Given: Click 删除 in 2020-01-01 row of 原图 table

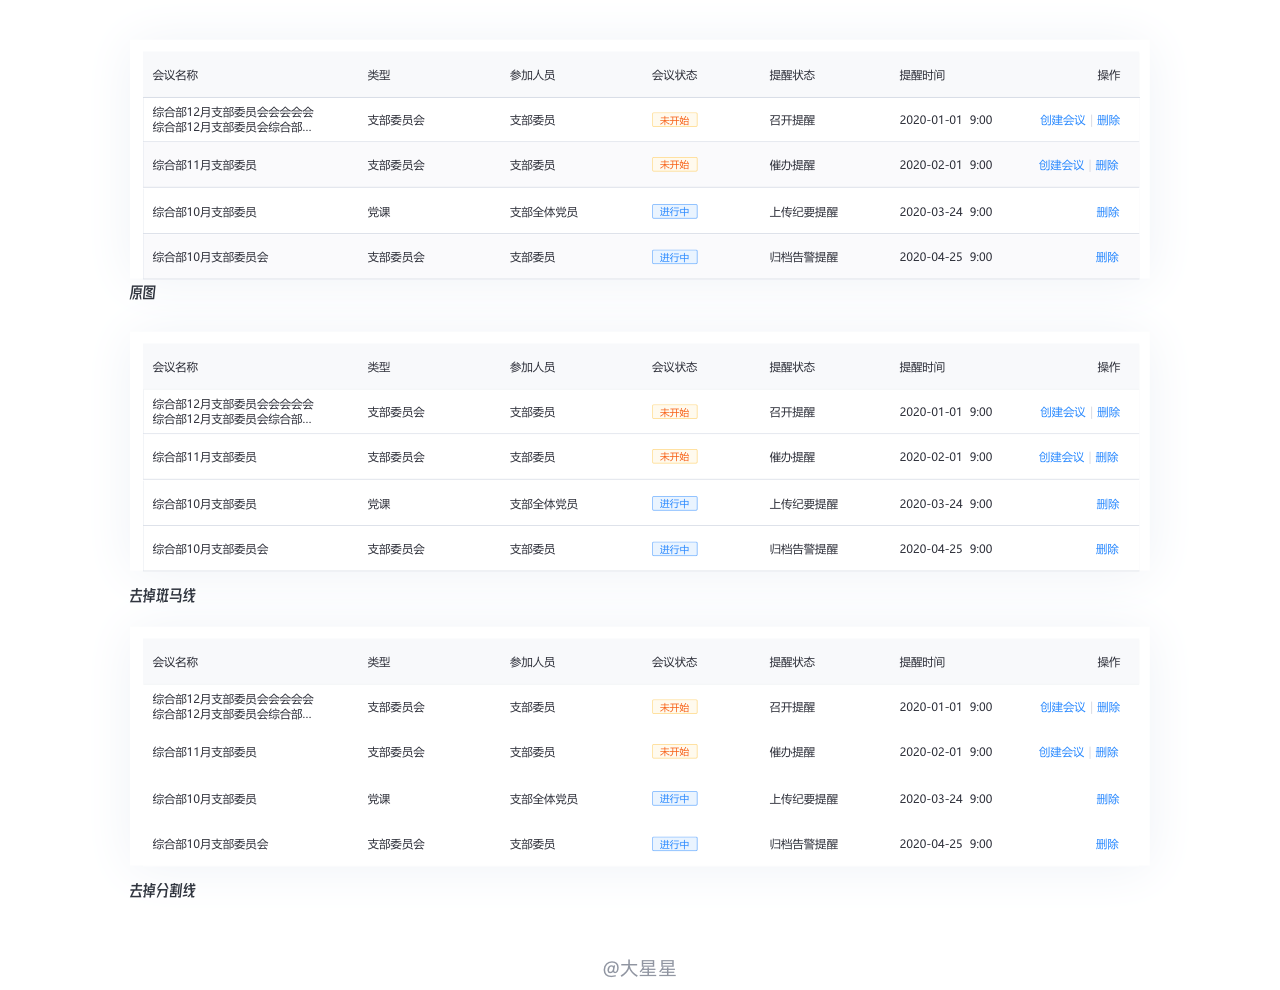Looking at the screenshot, I should [x=1108, y=120].
